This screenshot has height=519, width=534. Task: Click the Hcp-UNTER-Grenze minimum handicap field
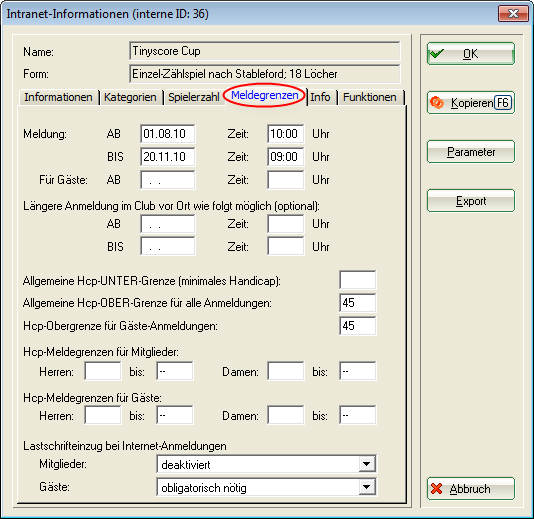(x=358, y=280)
